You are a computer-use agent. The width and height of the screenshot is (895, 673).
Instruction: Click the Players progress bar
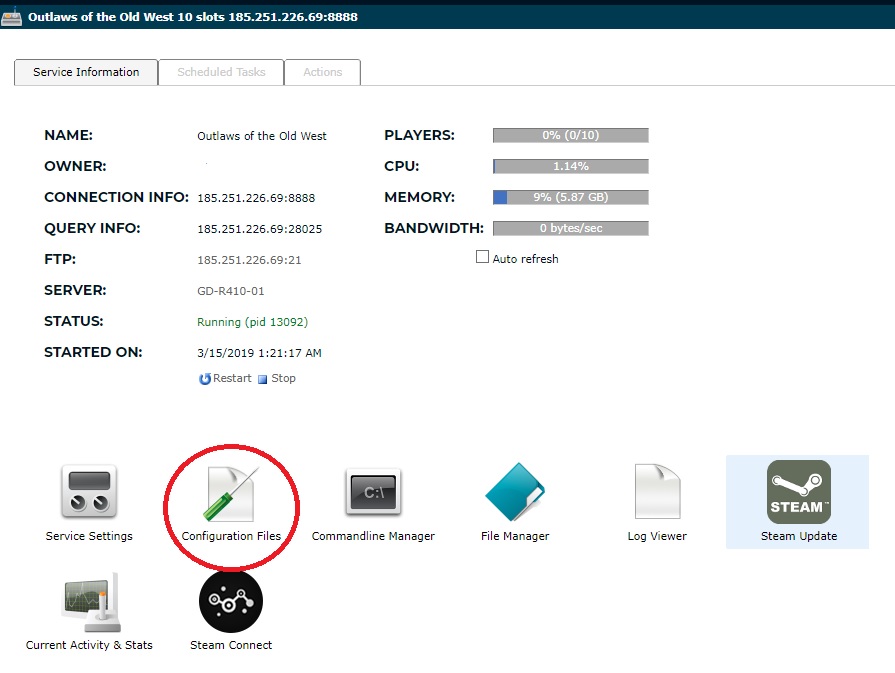coord(570,135)
